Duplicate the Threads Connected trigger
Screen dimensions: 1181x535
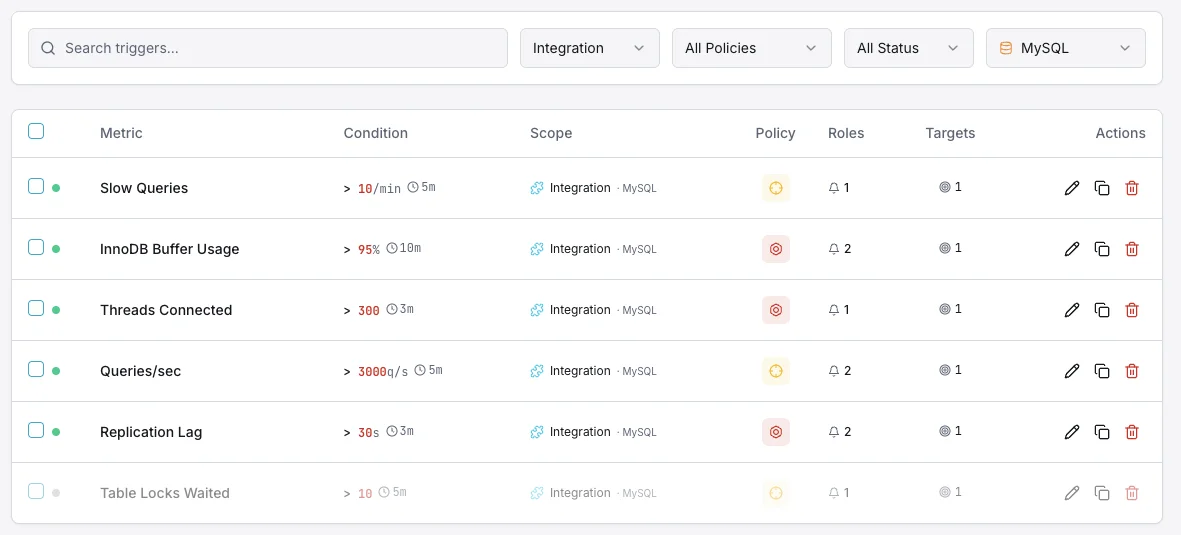click(x=1102, y=310)
